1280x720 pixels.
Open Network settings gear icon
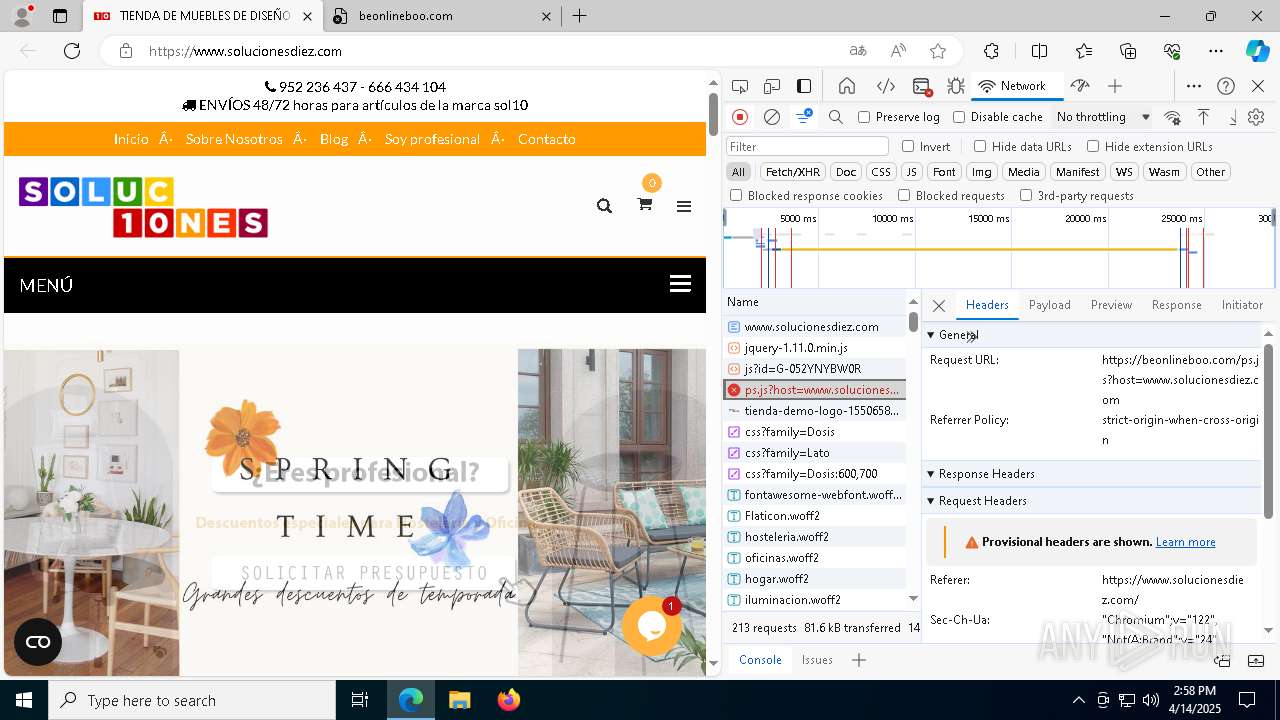tap(1256, 117)
